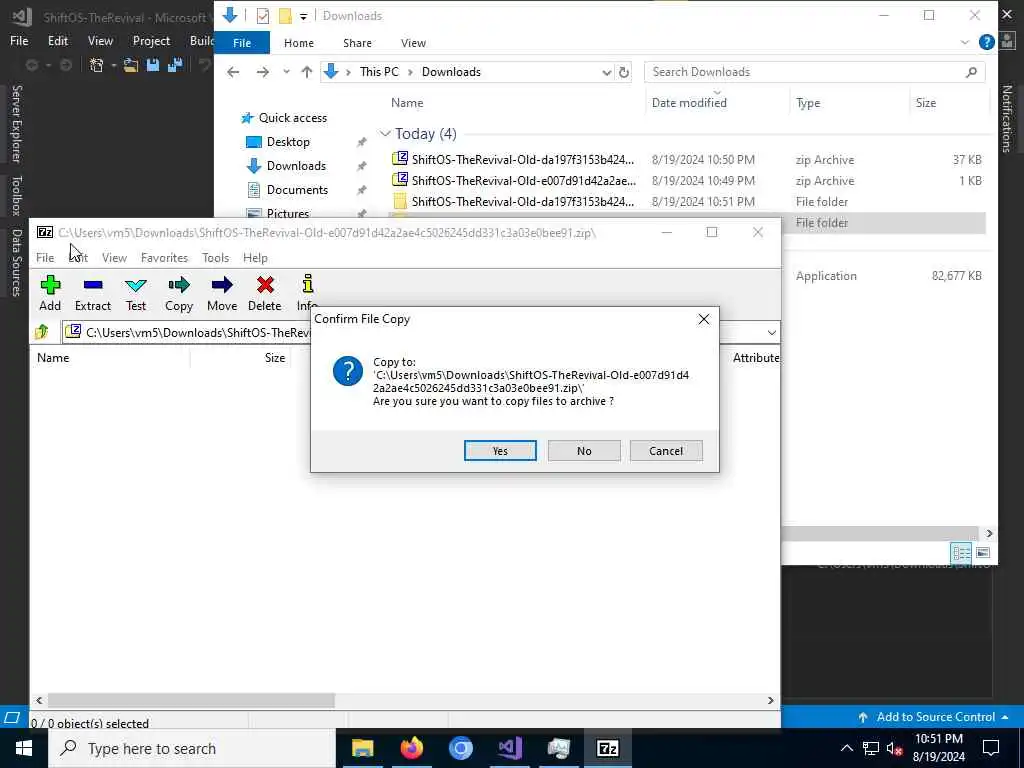1024x768 pixels.
Task: Expand the 7-Zip address path dropdown
Action: click(x=771, y=332)
